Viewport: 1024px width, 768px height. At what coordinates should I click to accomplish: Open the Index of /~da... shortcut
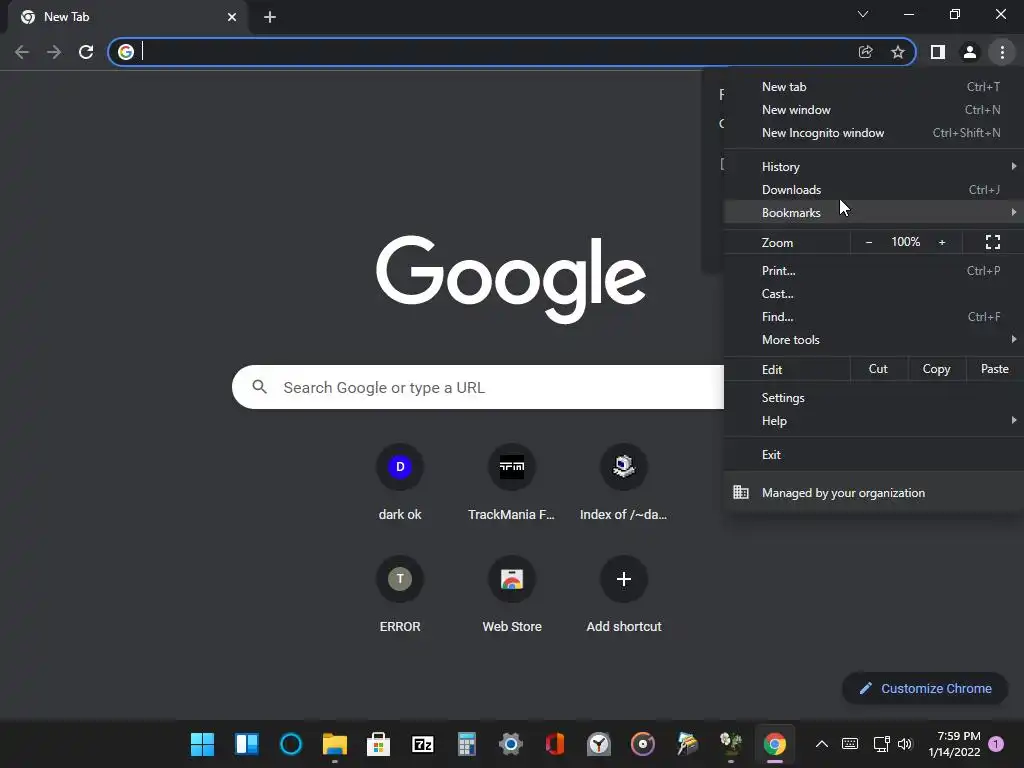coord(624,483)
